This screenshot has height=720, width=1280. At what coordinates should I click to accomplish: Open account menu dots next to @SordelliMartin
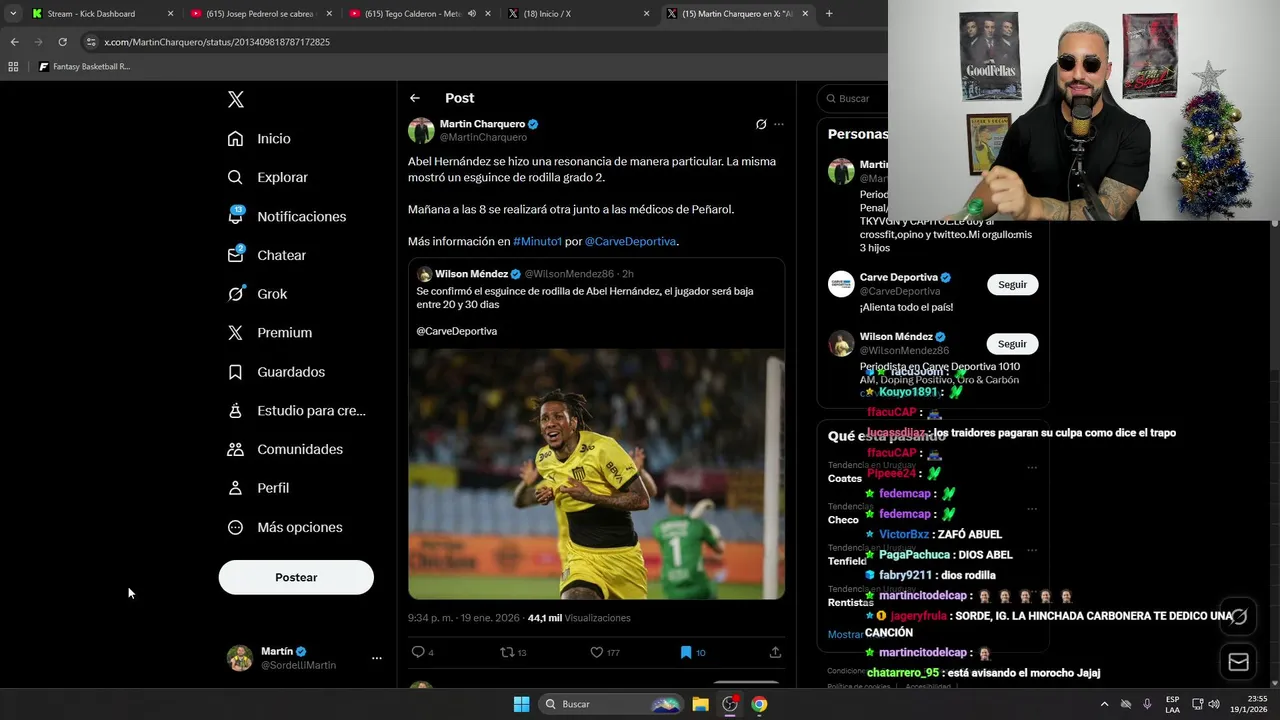pyautogui.click(x=377, y=658)
